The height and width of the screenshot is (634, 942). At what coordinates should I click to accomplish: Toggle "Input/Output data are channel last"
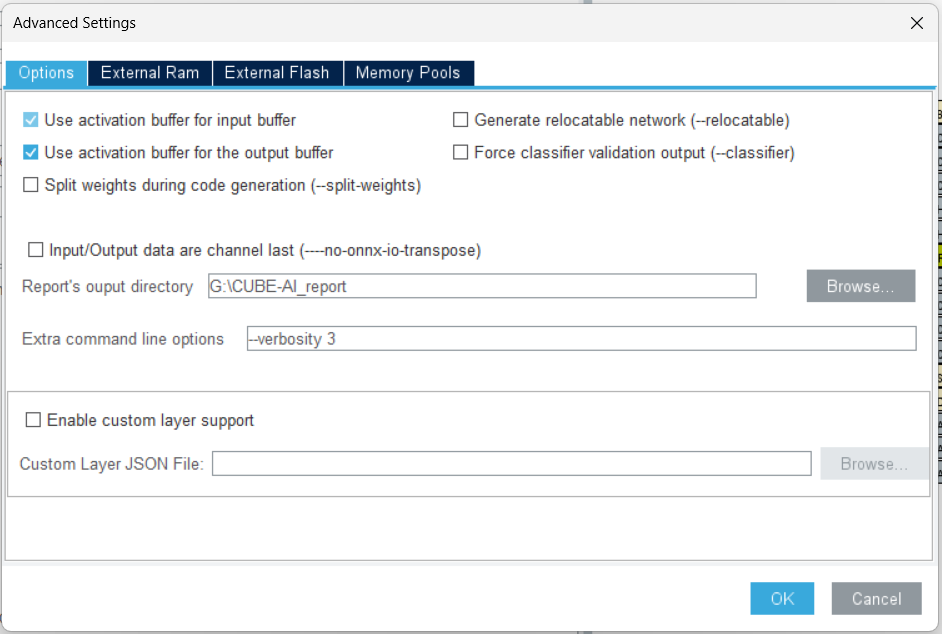pyautogui.click(x=37, y=250)
